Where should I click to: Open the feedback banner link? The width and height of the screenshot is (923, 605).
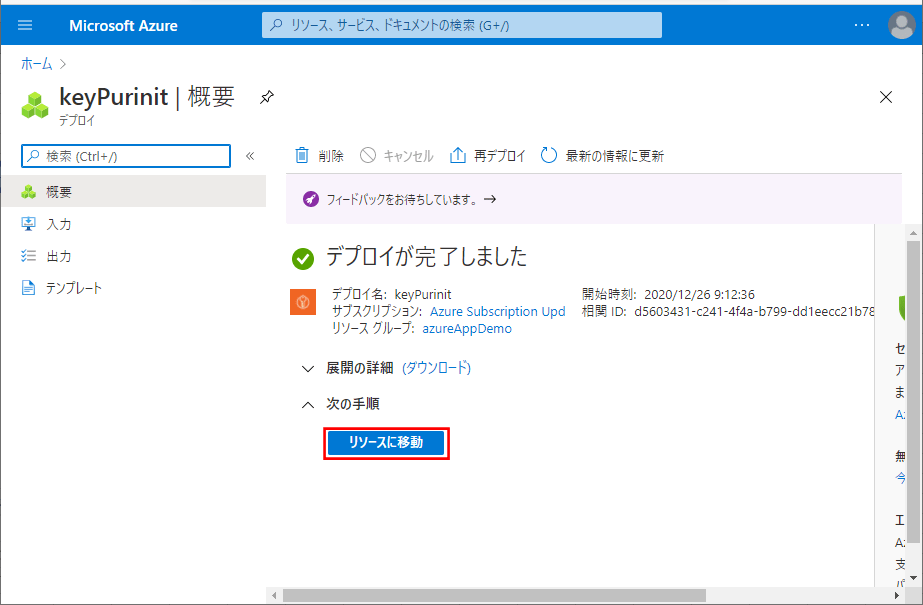pos(411,200)
